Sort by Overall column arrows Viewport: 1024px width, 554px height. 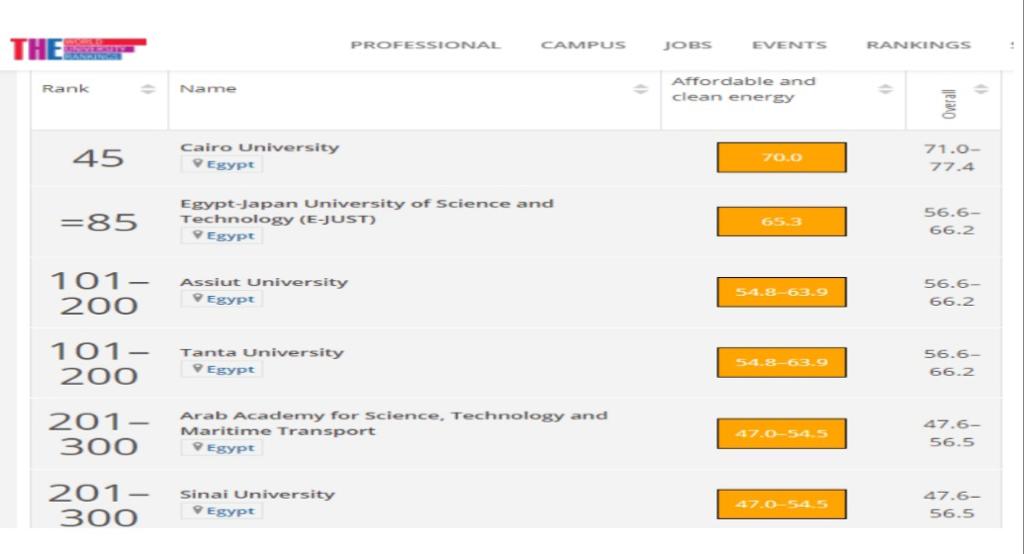(981, 90)
